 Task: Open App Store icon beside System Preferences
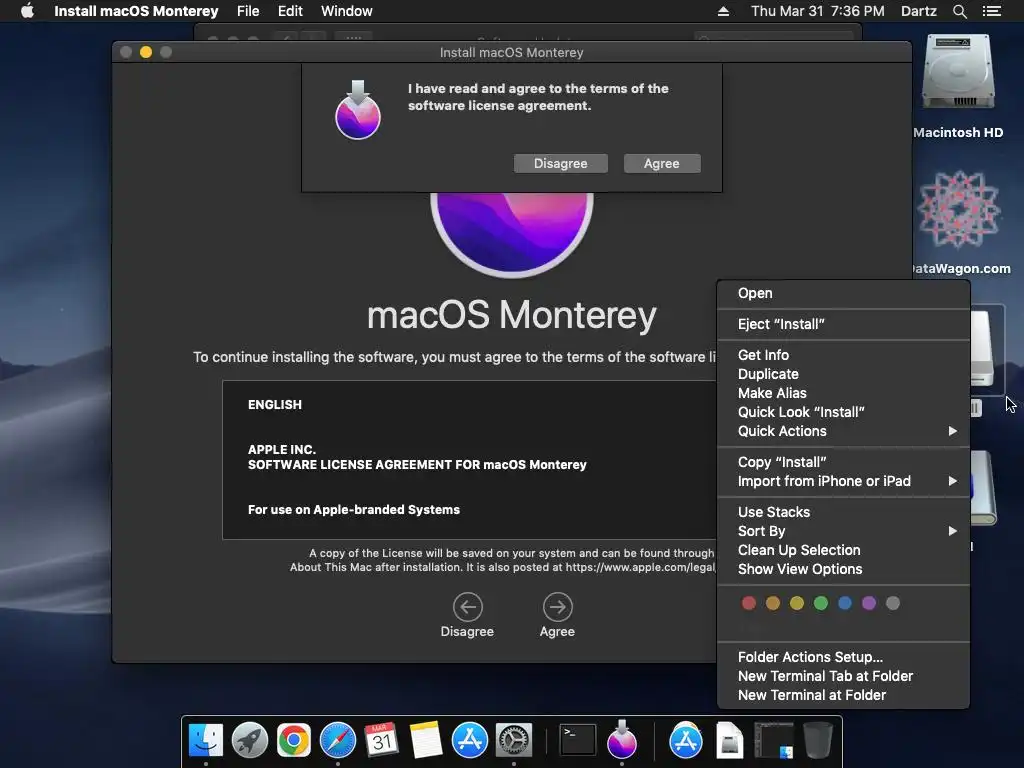point(470,740)
